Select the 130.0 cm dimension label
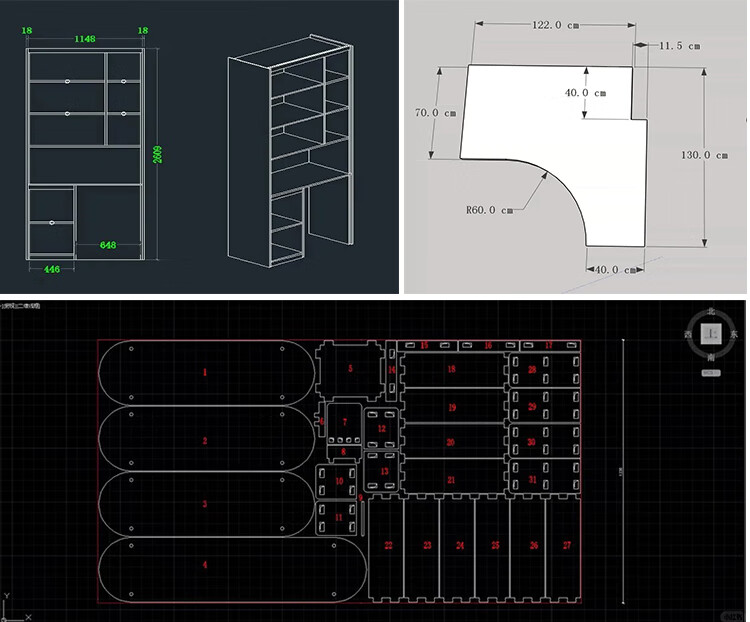 coord(705,155)
